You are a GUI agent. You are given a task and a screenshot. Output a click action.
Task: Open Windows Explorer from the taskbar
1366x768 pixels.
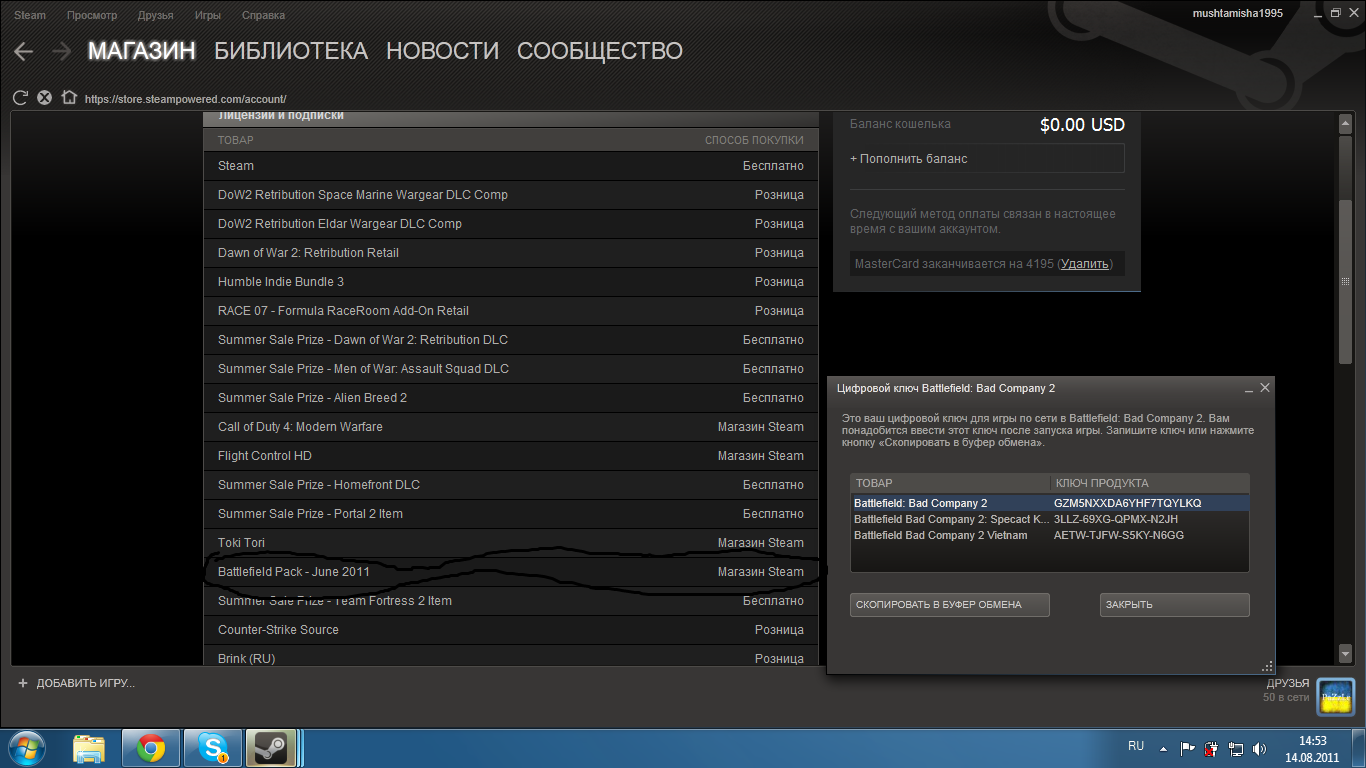(x=89, y=748)
